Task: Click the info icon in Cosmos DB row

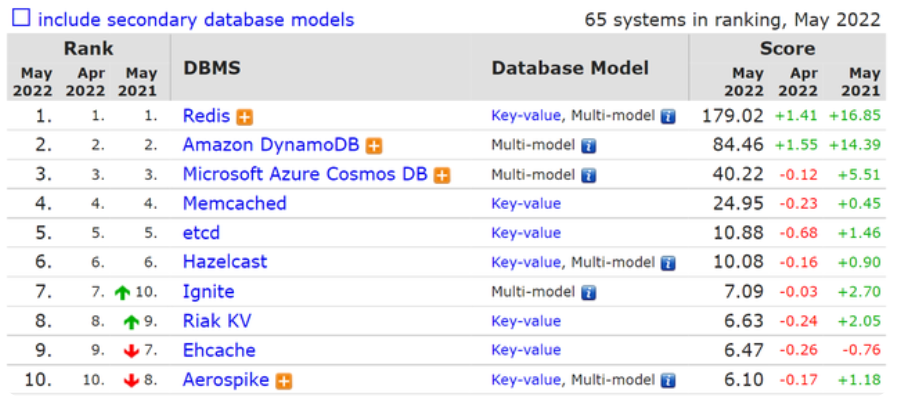Action: point(589,175)
